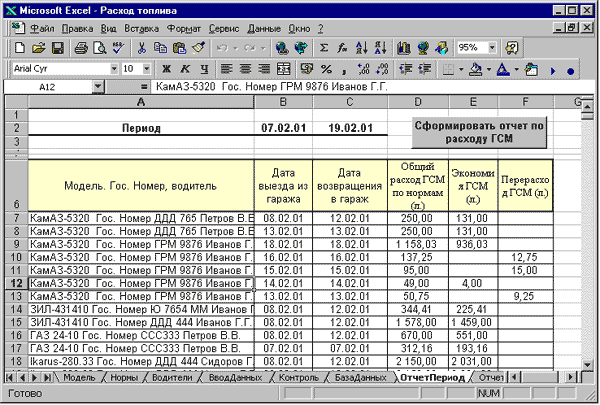Toggle italic К formatting

pos(185,69)
